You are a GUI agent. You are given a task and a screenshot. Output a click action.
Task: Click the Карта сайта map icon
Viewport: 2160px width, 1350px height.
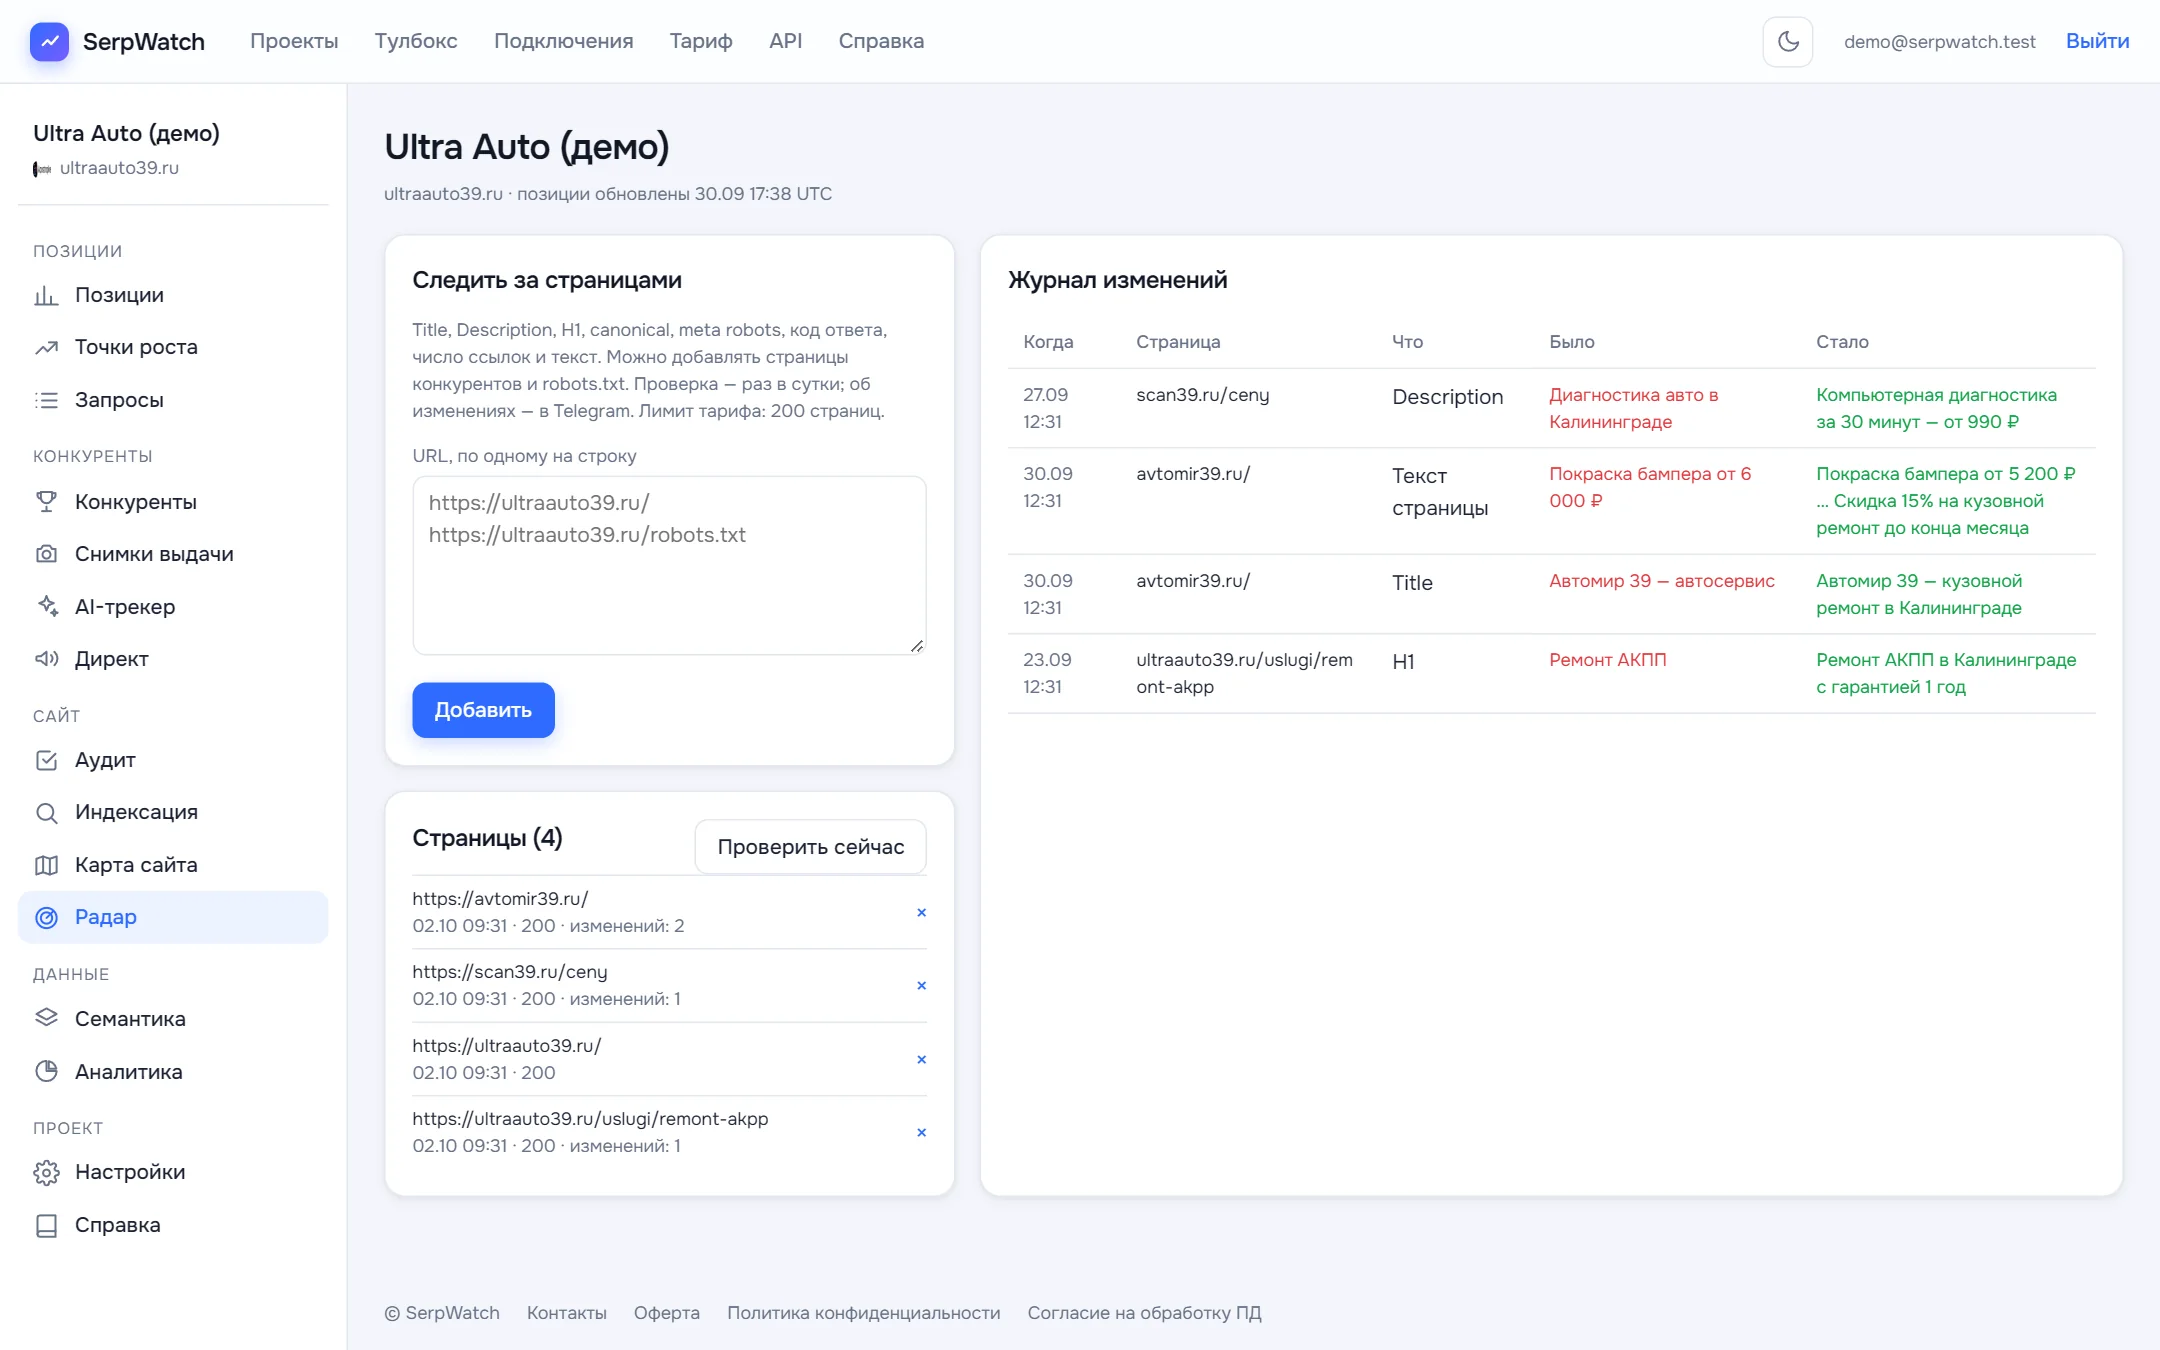click(46, 865)
